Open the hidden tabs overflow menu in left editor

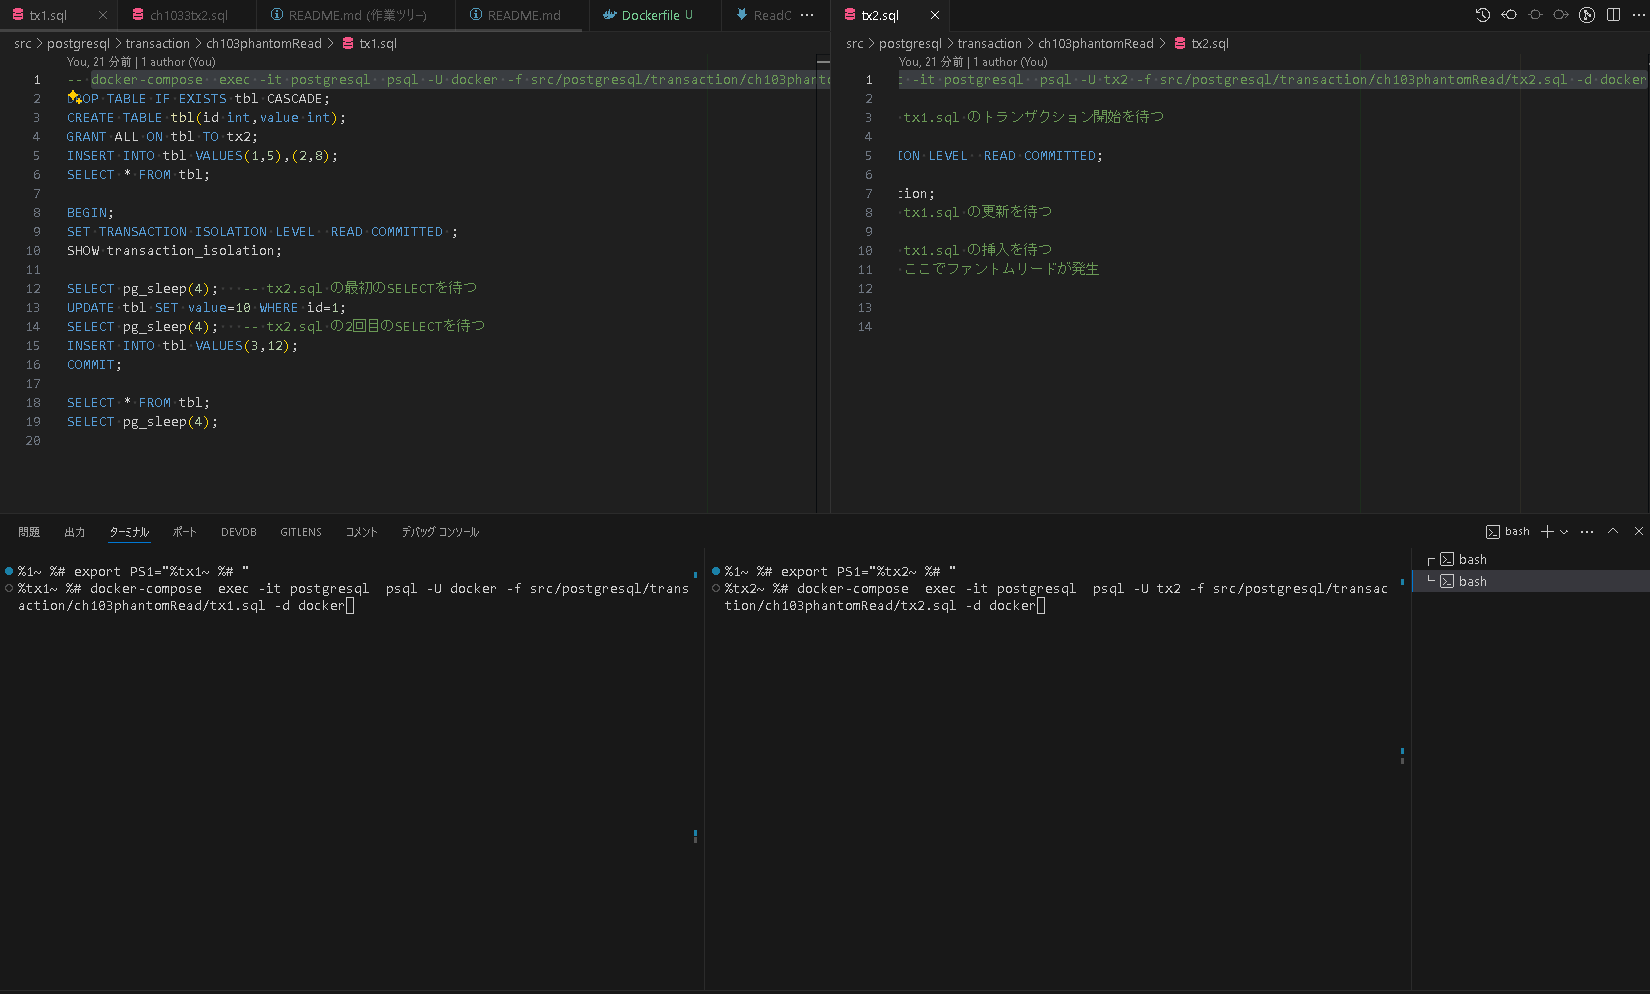click(x=807, y=16)
